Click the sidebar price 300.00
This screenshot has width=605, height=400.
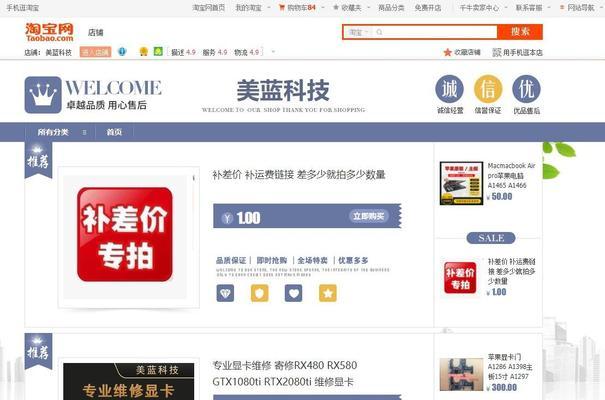504,387
